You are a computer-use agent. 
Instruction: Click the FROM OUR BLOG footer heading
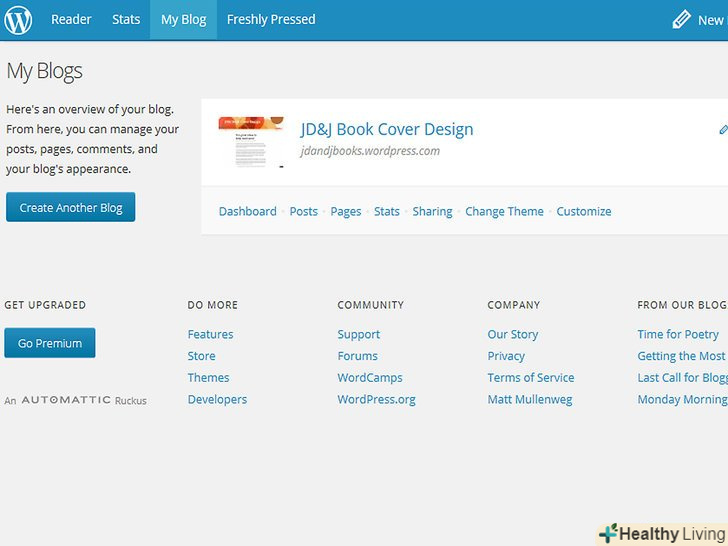point(682,305)
